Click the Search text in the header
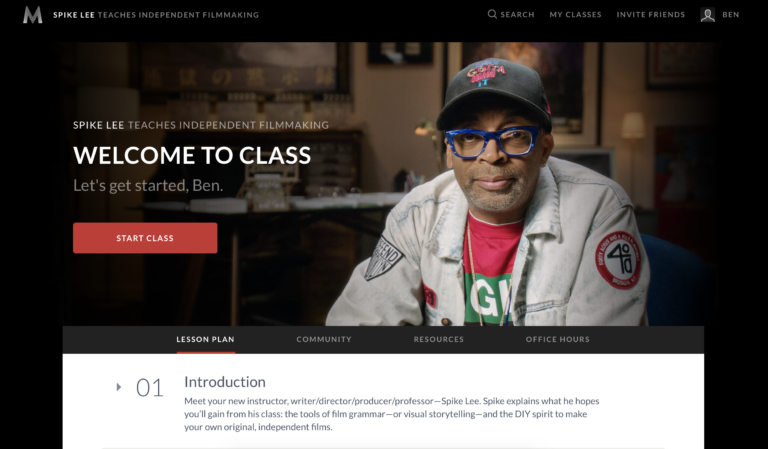The height and width of the screenshot is (449, 768). (517, 15)
